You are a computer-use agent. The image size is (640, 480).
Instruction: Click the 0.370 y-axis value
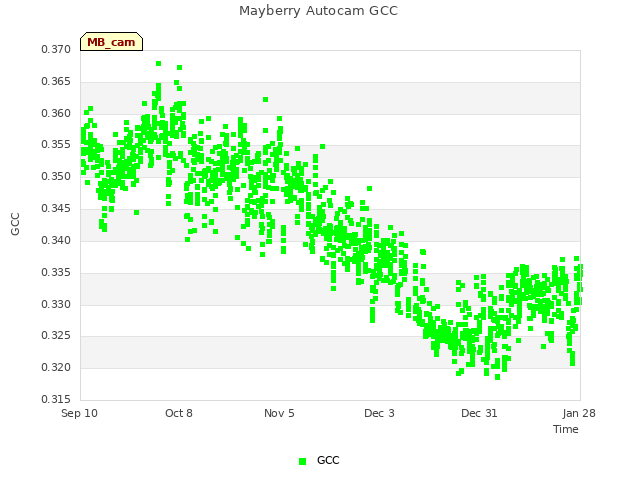[56, 49]
